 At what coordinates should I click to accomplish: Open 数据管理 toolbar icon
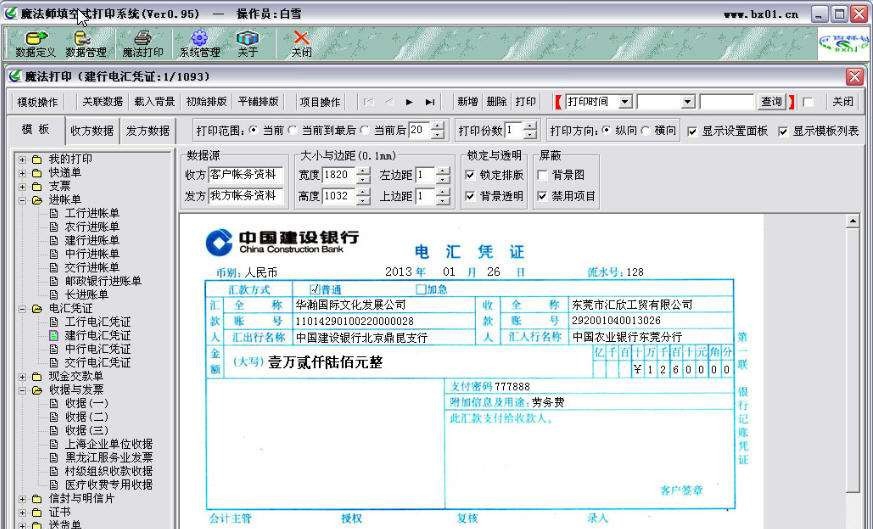[85, 44]
